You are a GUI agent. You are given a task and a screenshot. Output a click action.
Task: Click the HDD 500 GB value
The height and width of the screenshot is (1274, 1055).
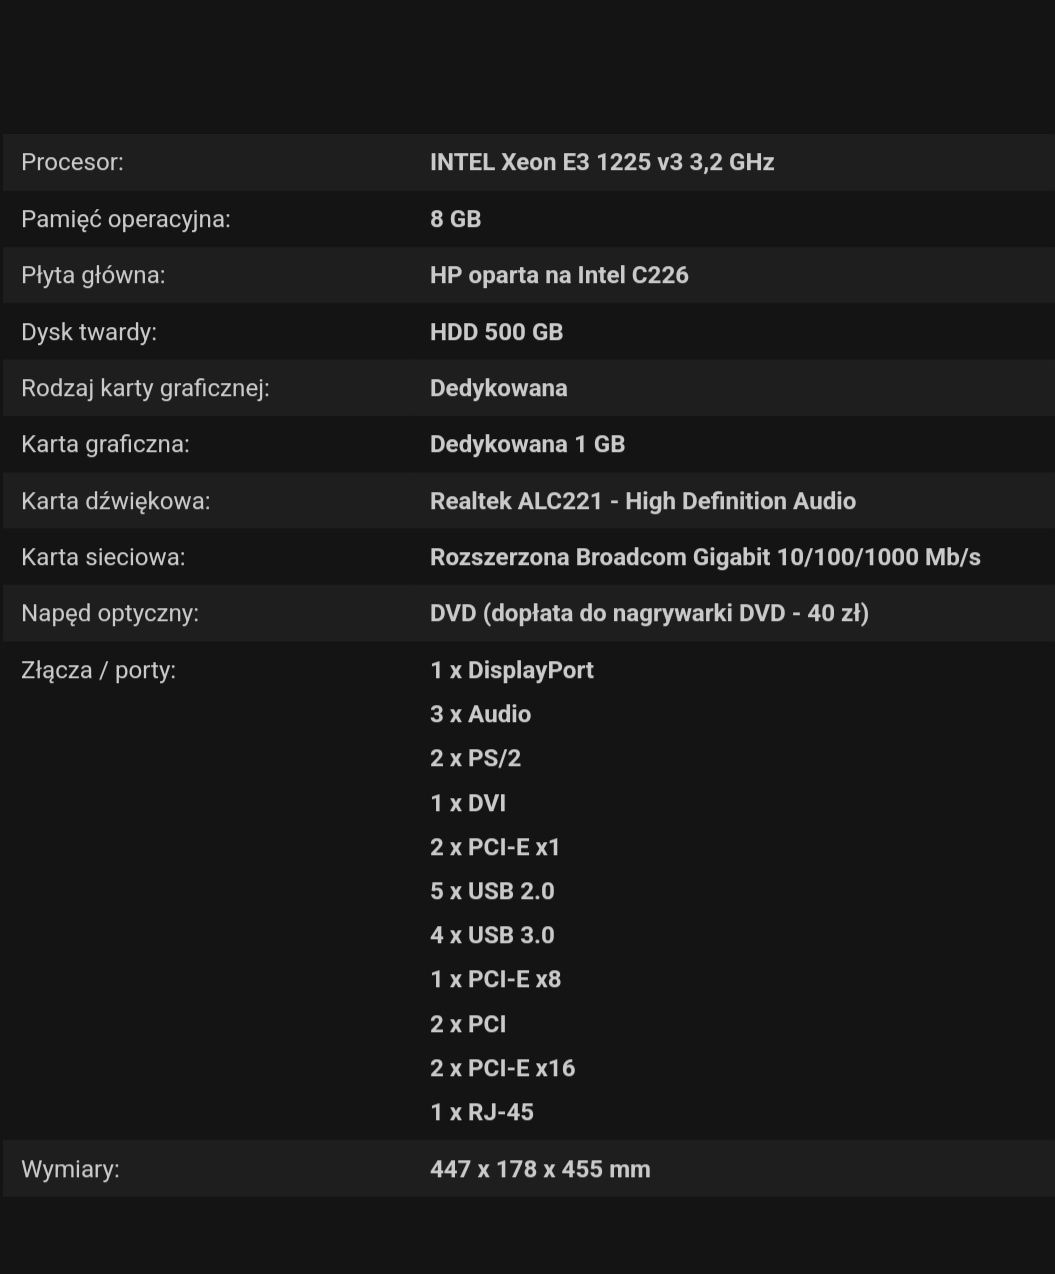(x=496, y=332)
